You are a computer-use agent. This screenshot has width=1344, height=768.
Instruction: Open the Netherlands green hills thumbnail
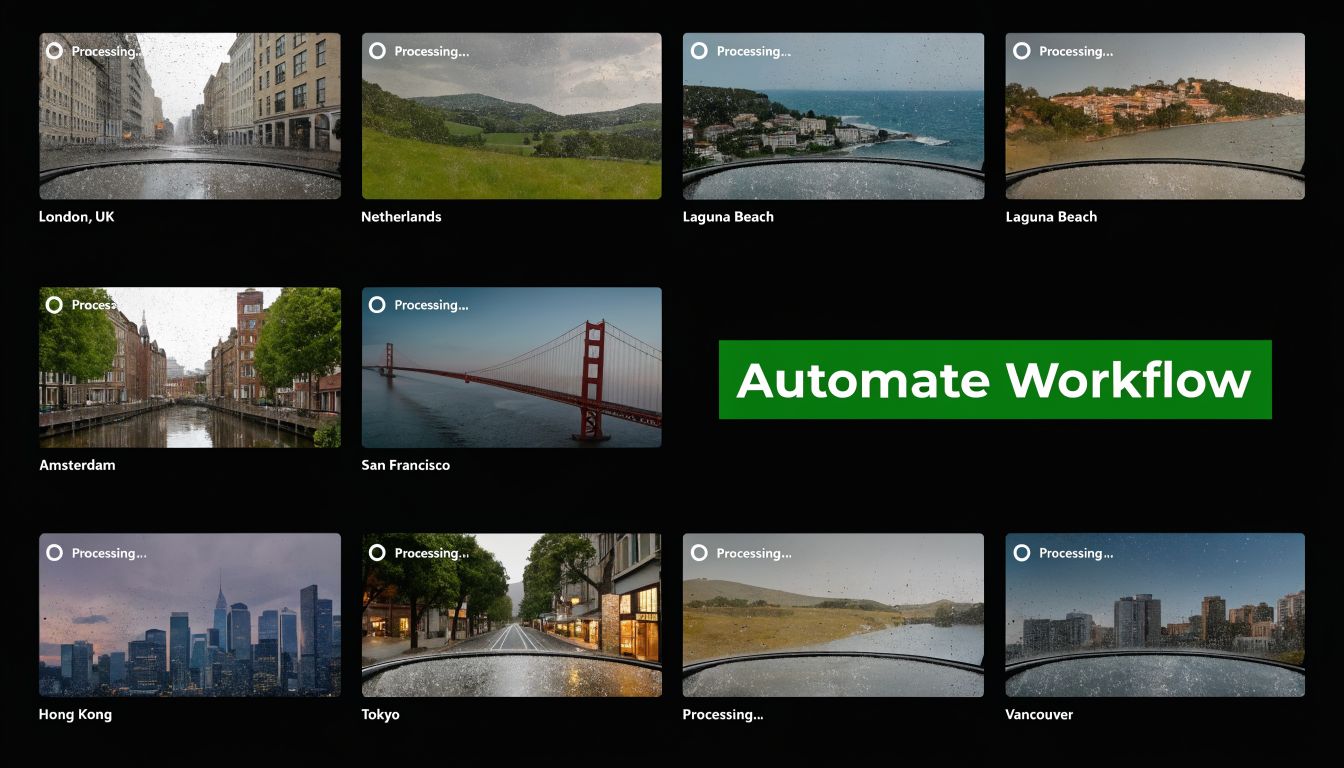[511, 116]
